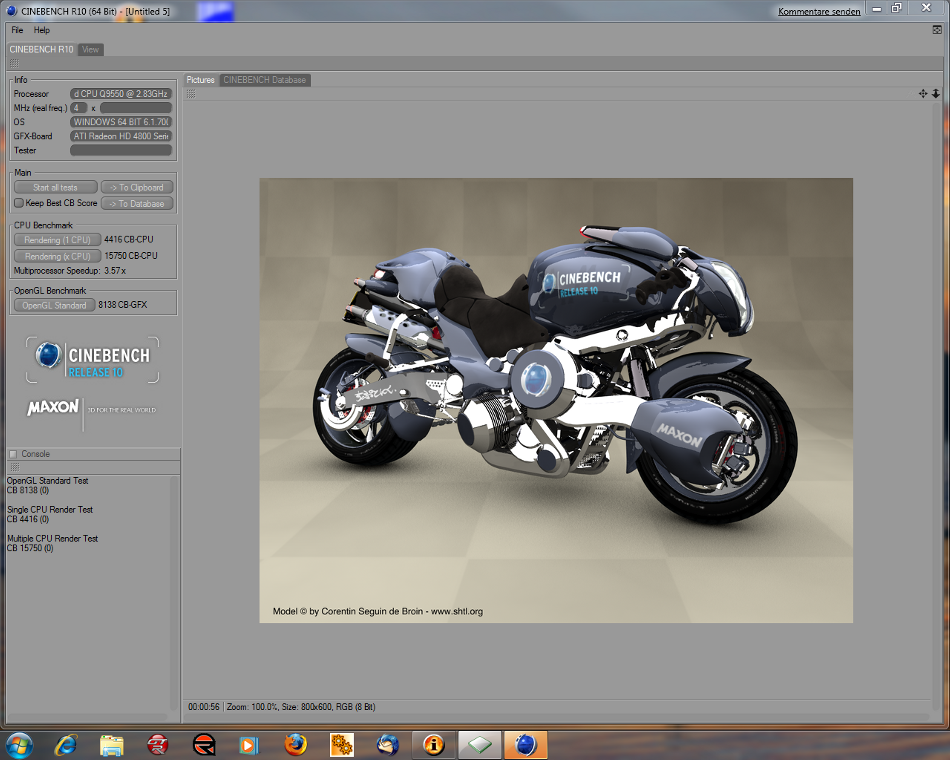The image size is (950, 760).
Task: Launch Windows Media Player from taskbar
Action: [x=249, y=745]
